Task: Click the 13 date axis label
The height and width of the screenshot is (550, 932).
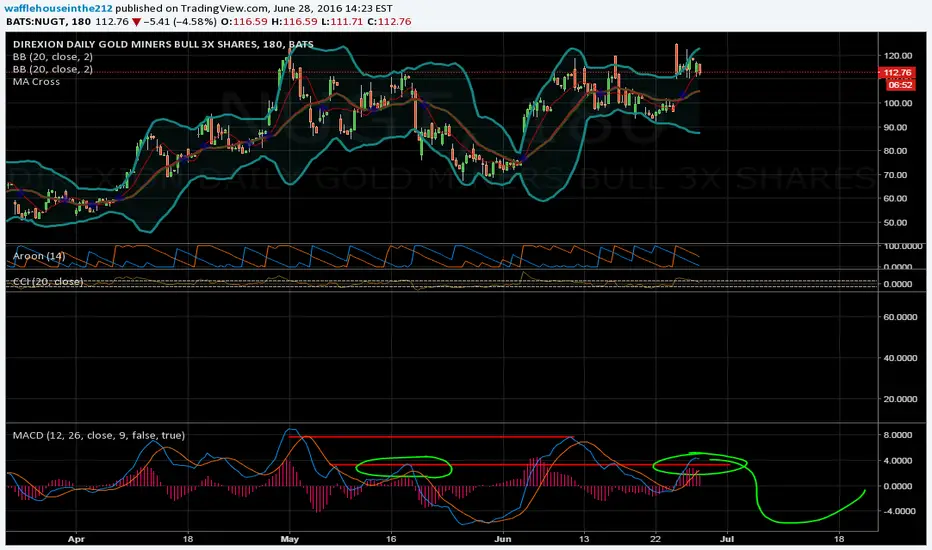Action: (x=584, y=539)
